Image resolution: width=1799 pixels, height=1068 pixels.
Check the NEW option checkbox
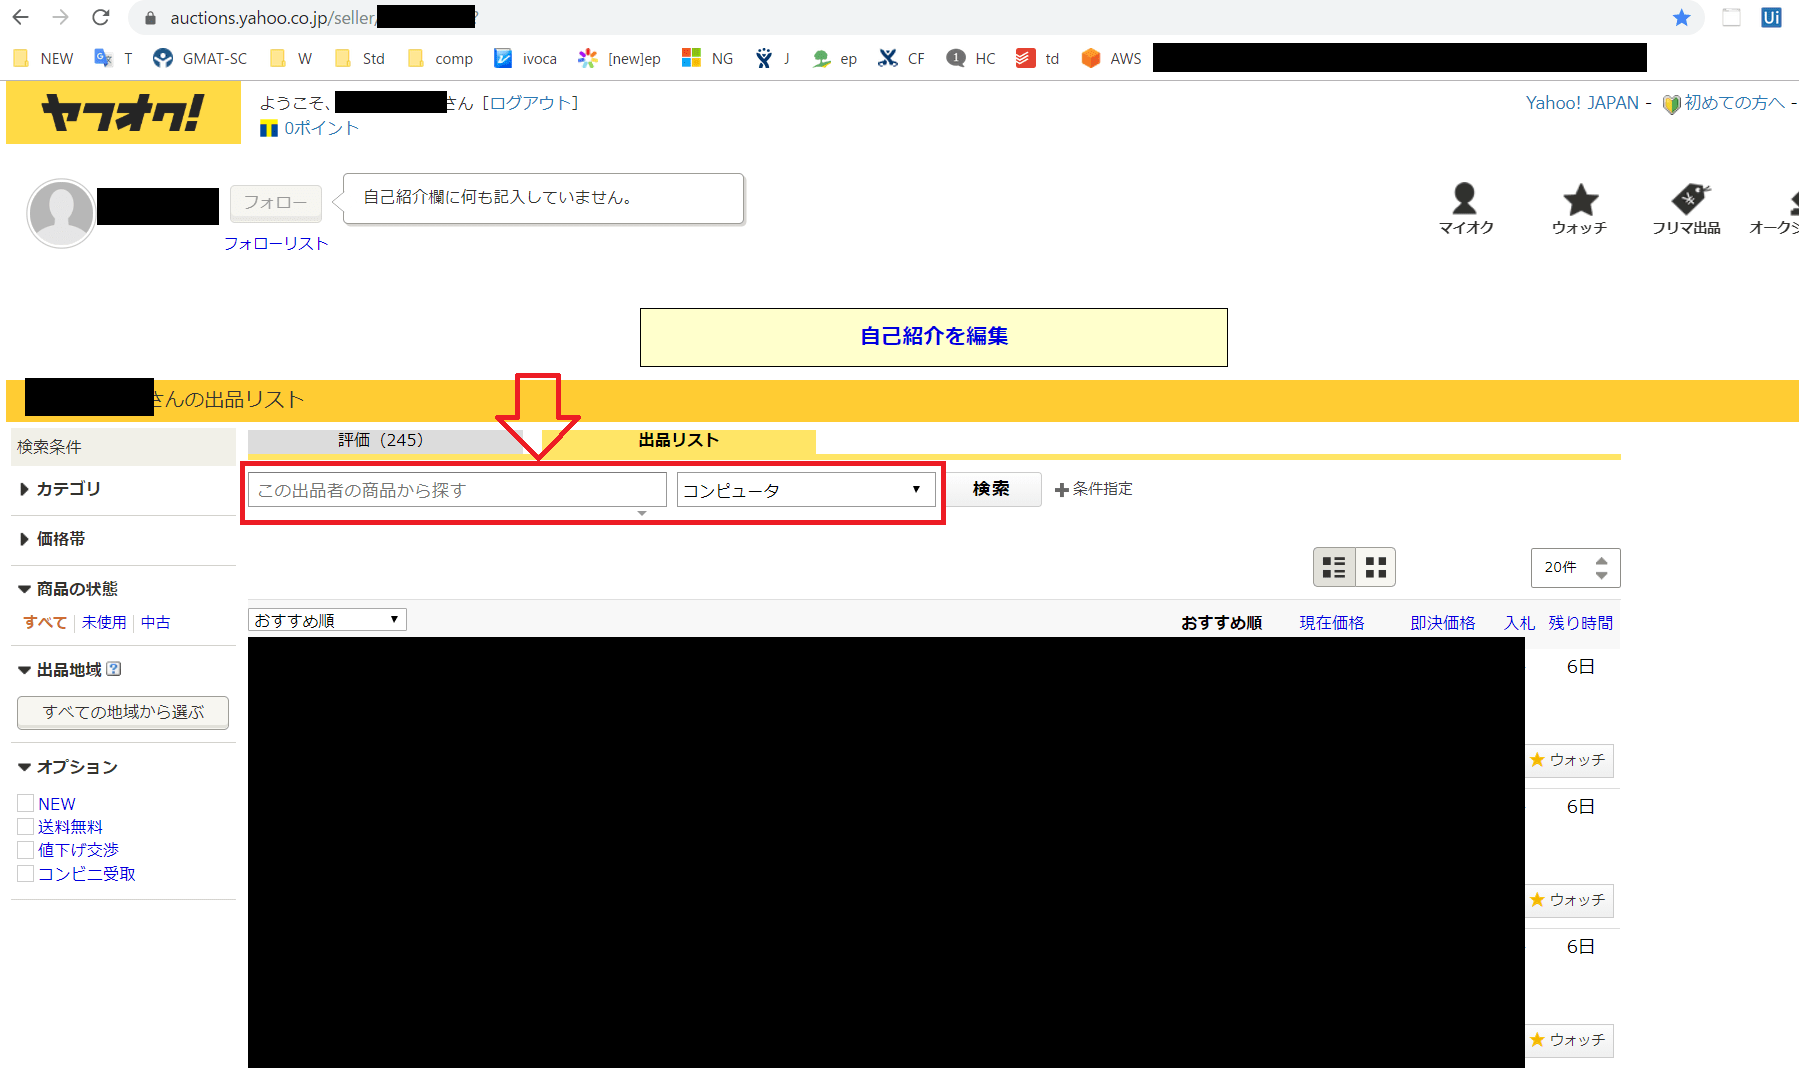click(x=26, y=803)
